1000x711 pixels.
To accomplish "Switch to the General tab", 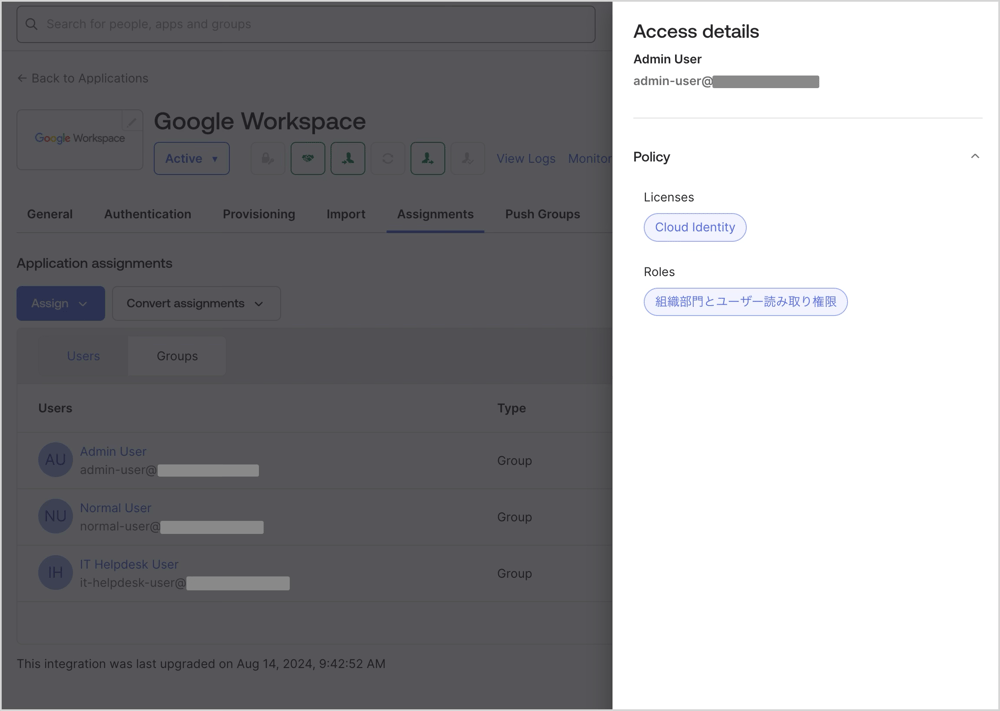I will (x=50, y=214).
